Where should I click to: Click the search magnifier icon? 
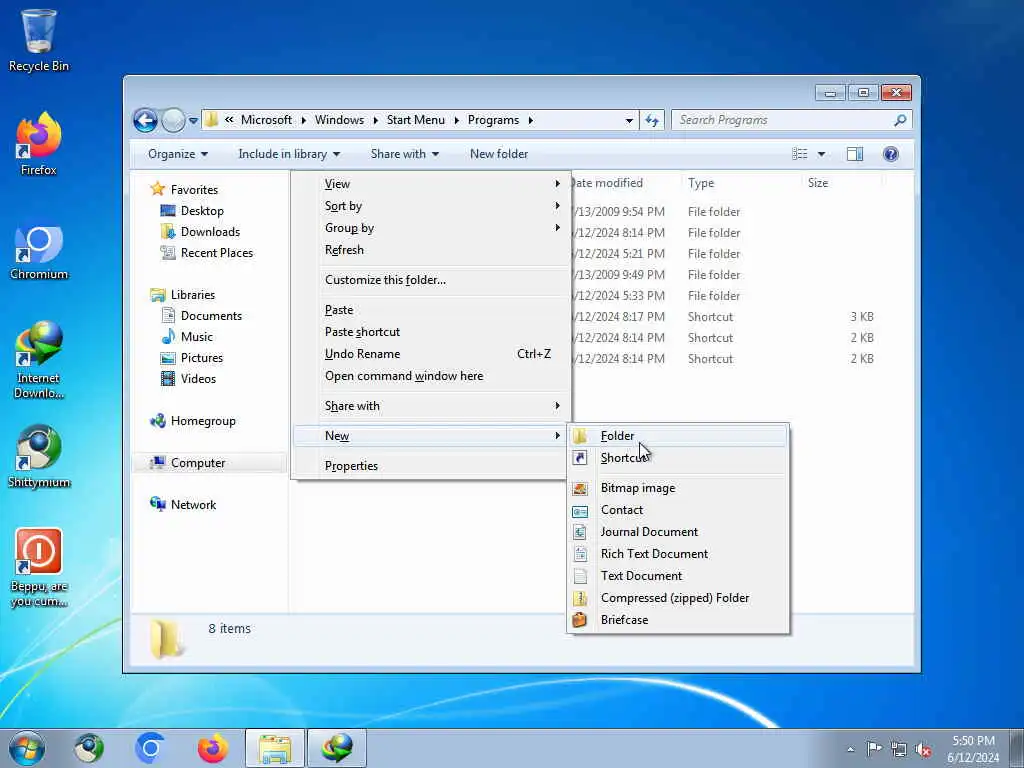coord(900,120)
